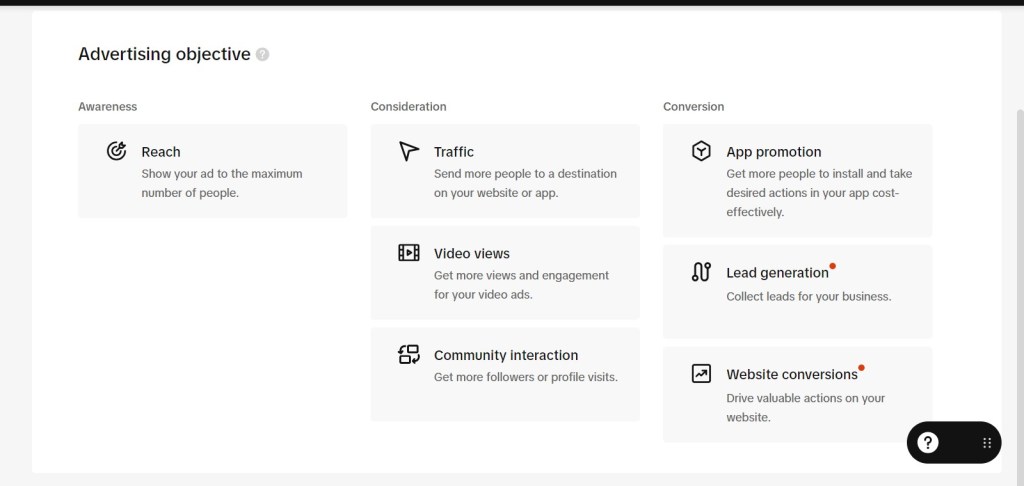Click the App promotion cube icon
Screen dimensions: 1024x486
tap(701, 151)
